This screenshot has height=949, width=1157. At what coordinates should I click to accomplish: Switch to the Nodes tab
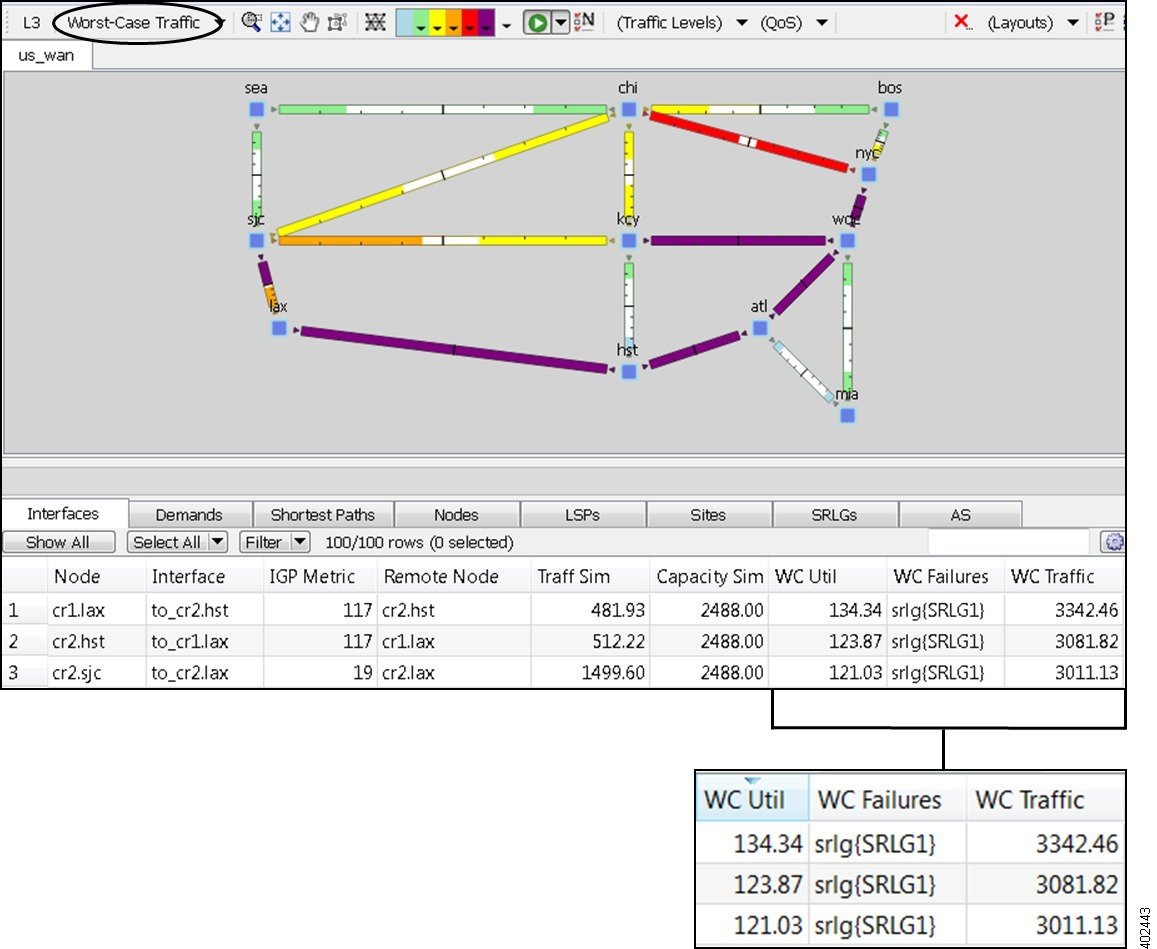click(x=456, y=514)
